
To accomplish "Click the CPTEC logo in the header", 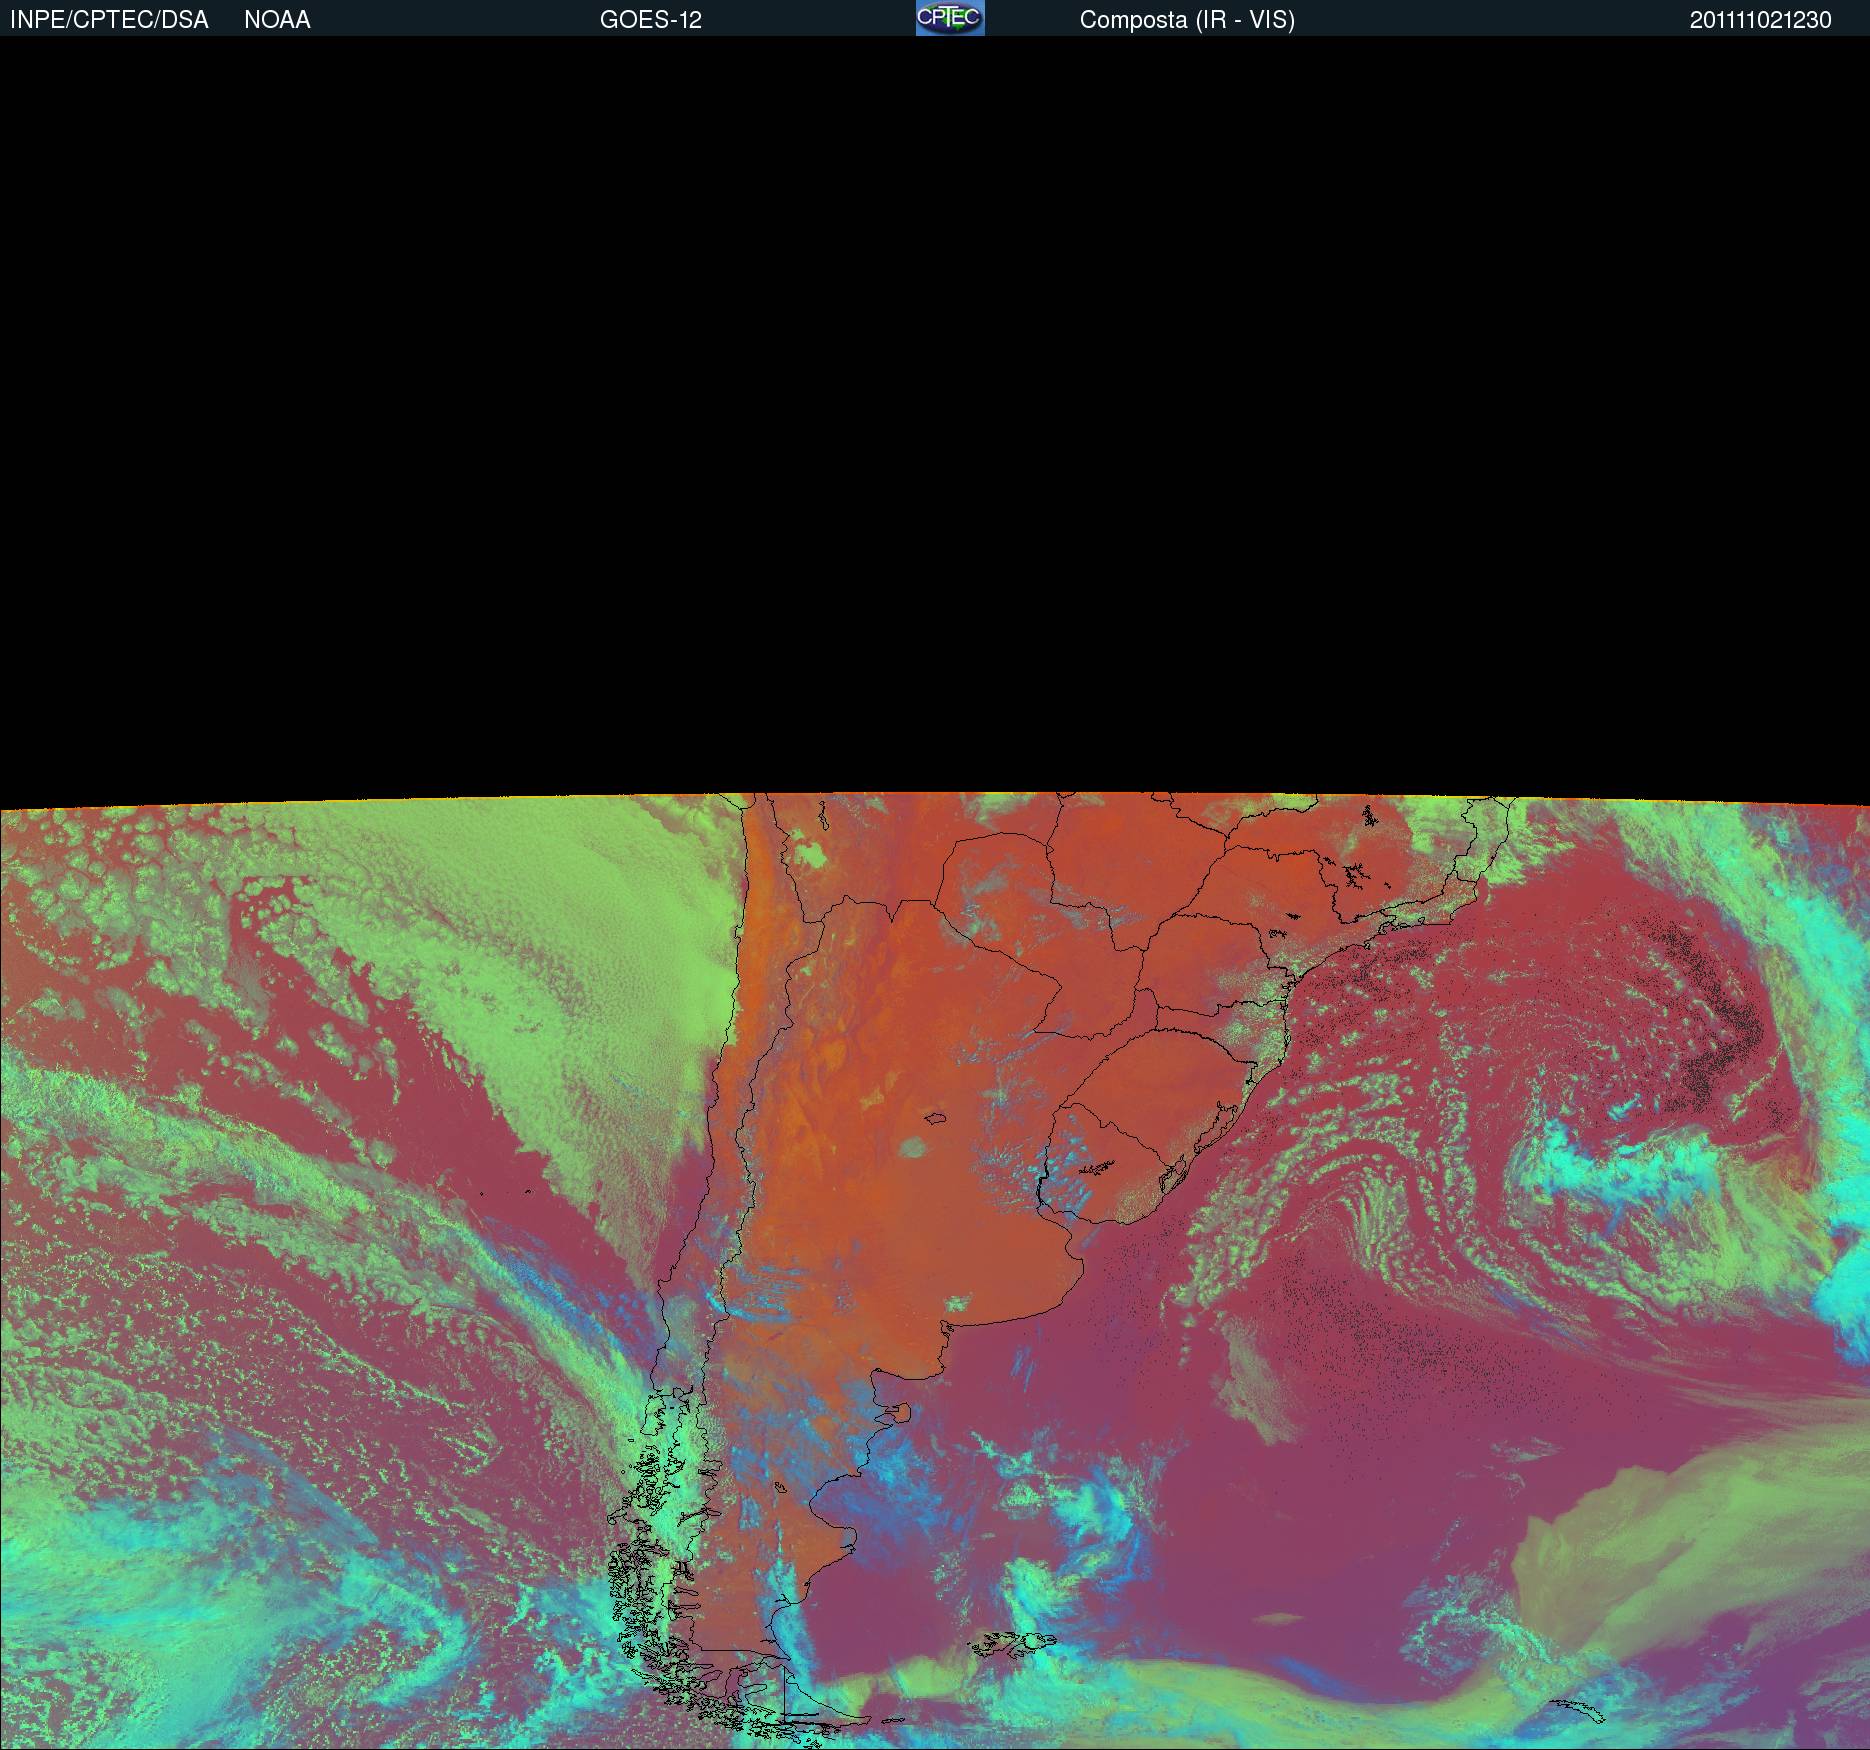I will (x=950, y=18).
